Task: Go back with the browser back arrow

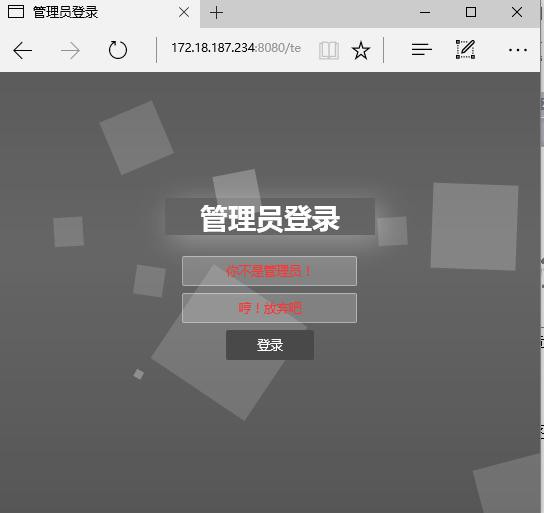Action: [x=23, y=50]
